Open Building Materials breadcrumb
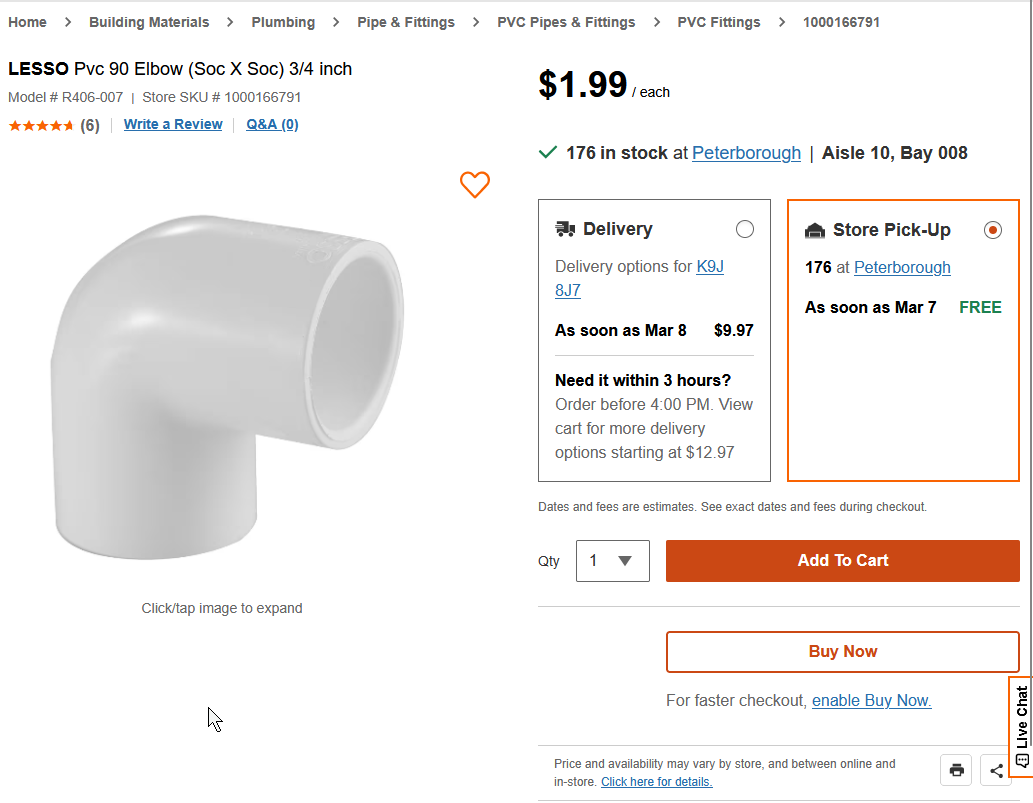The width and height of the screenshot is (1033, 803). (x=149, y=22)
